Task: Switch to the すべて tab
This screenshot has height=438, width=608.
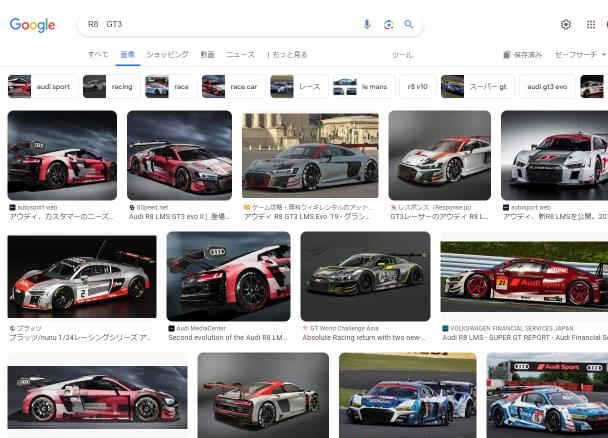Action: pyautogui.click(x=98, y=55)
